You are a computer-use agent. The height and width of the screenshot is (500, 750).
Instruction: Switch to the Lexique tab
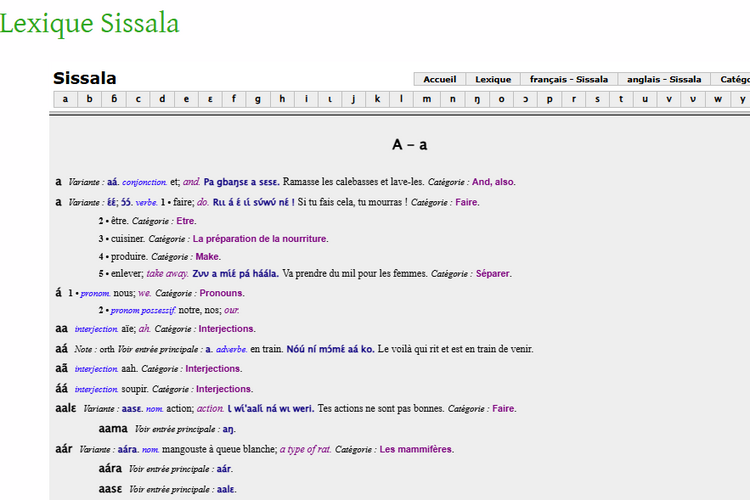(492, 79)
